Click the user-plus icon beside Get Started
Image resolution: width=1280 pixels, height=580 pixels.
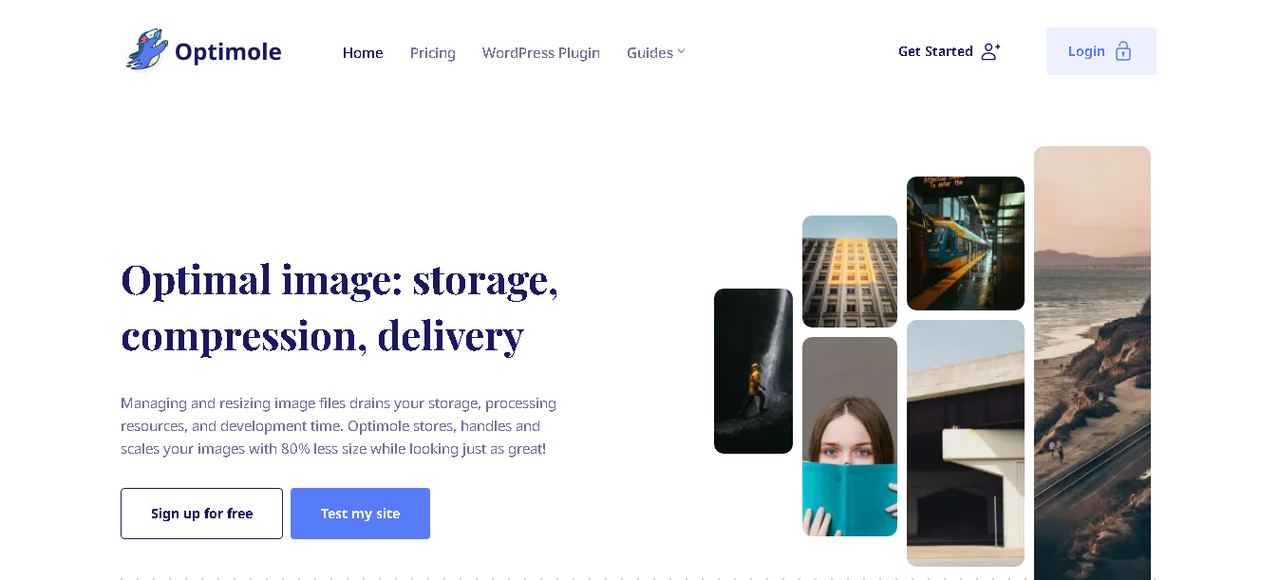(990, 51)
